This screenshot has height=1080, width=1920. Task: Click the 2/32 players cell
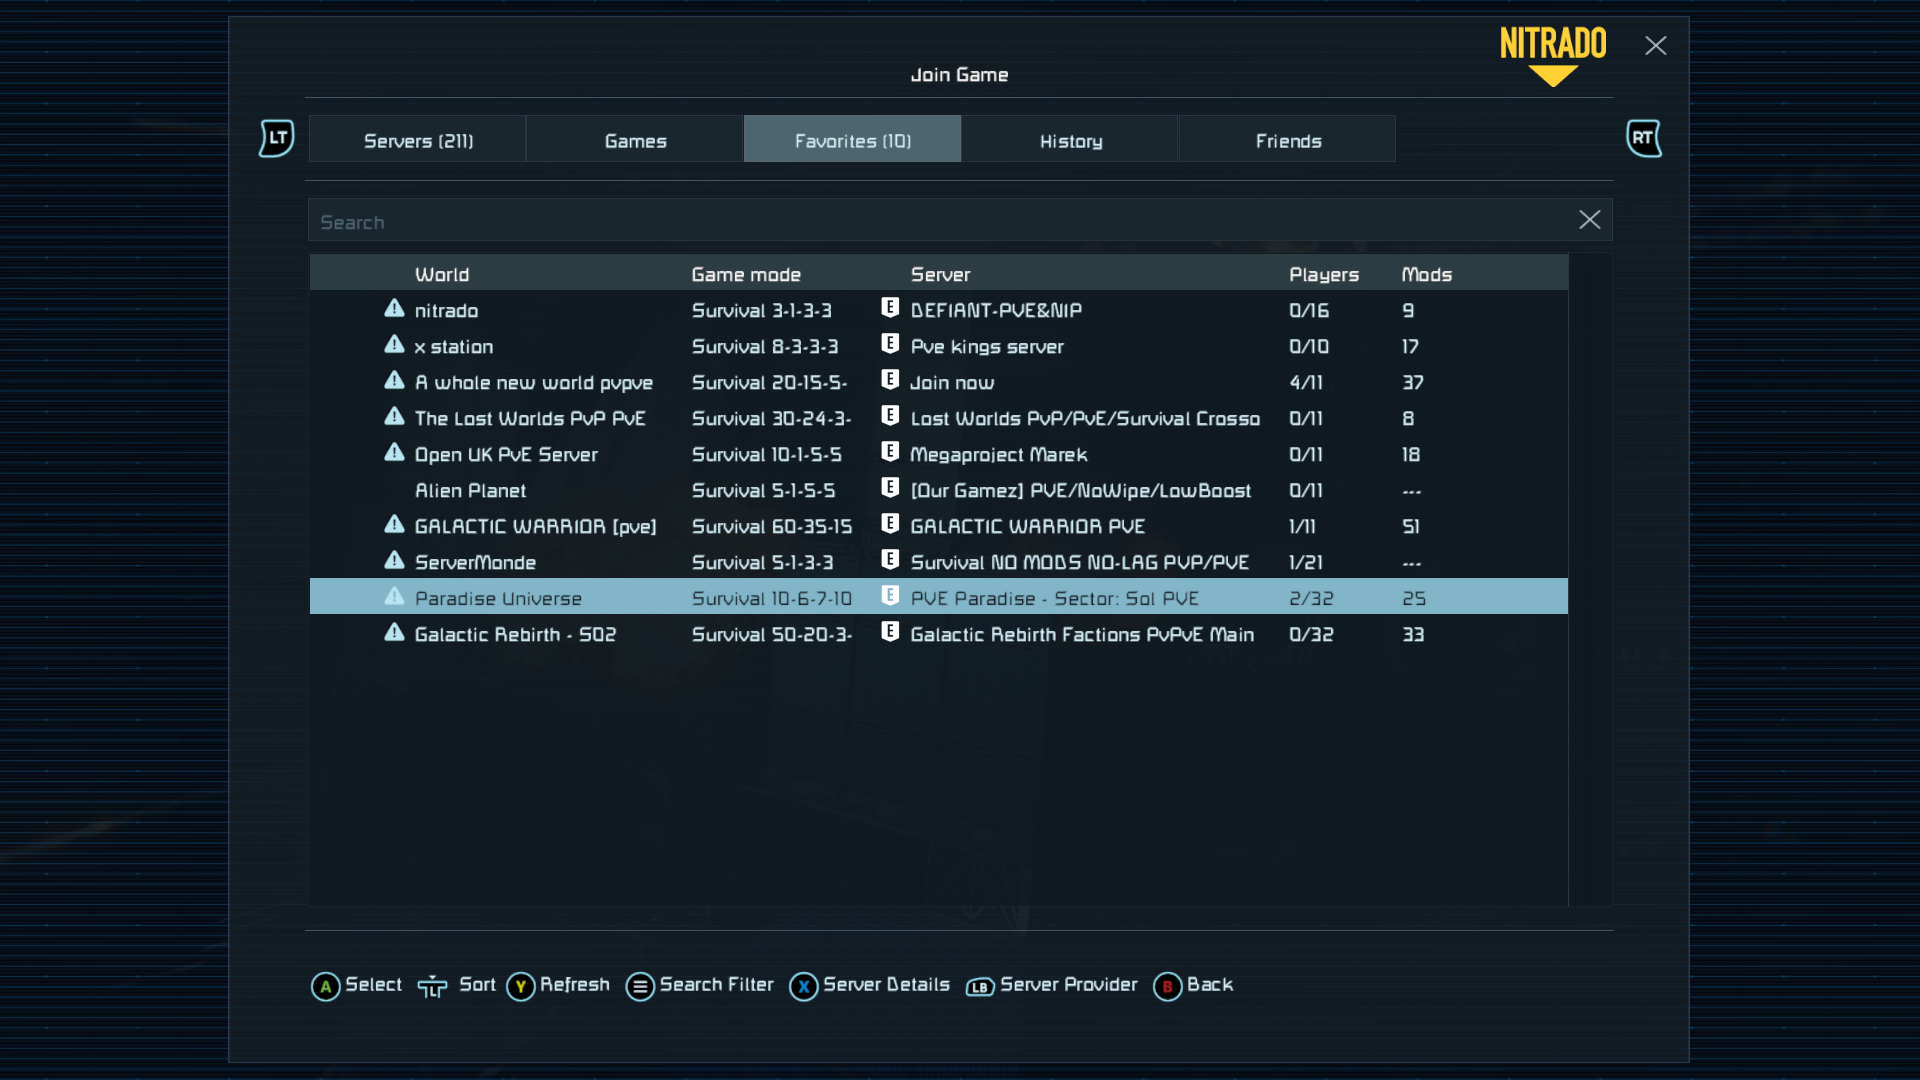point(1311,598)
